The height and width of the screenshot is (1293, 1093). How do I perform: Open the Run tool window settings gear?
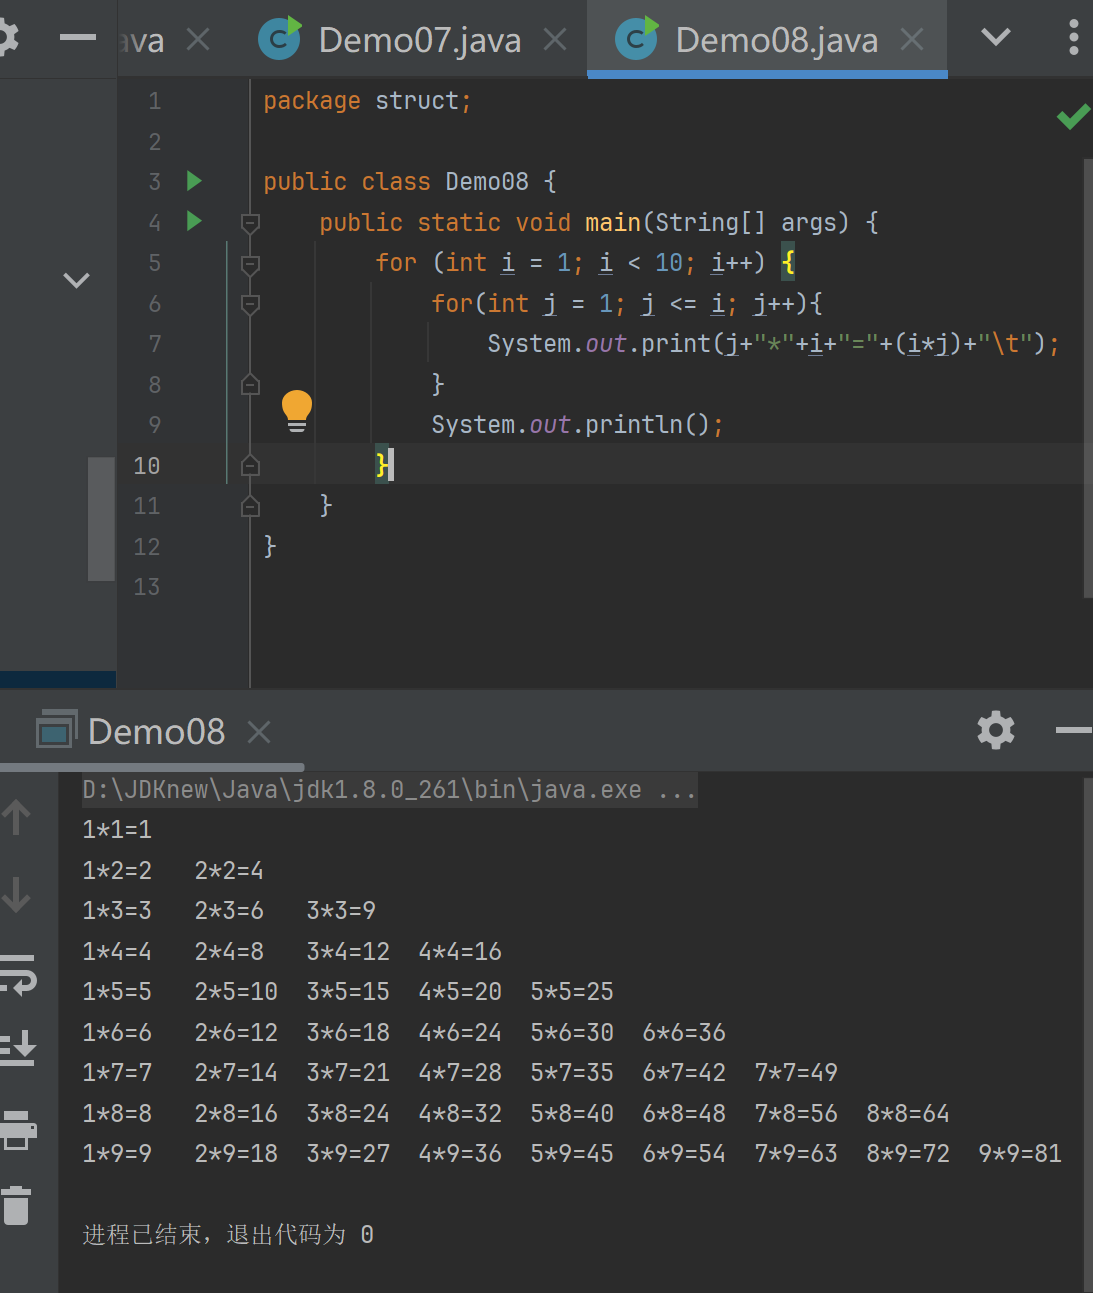click(996, 730)
